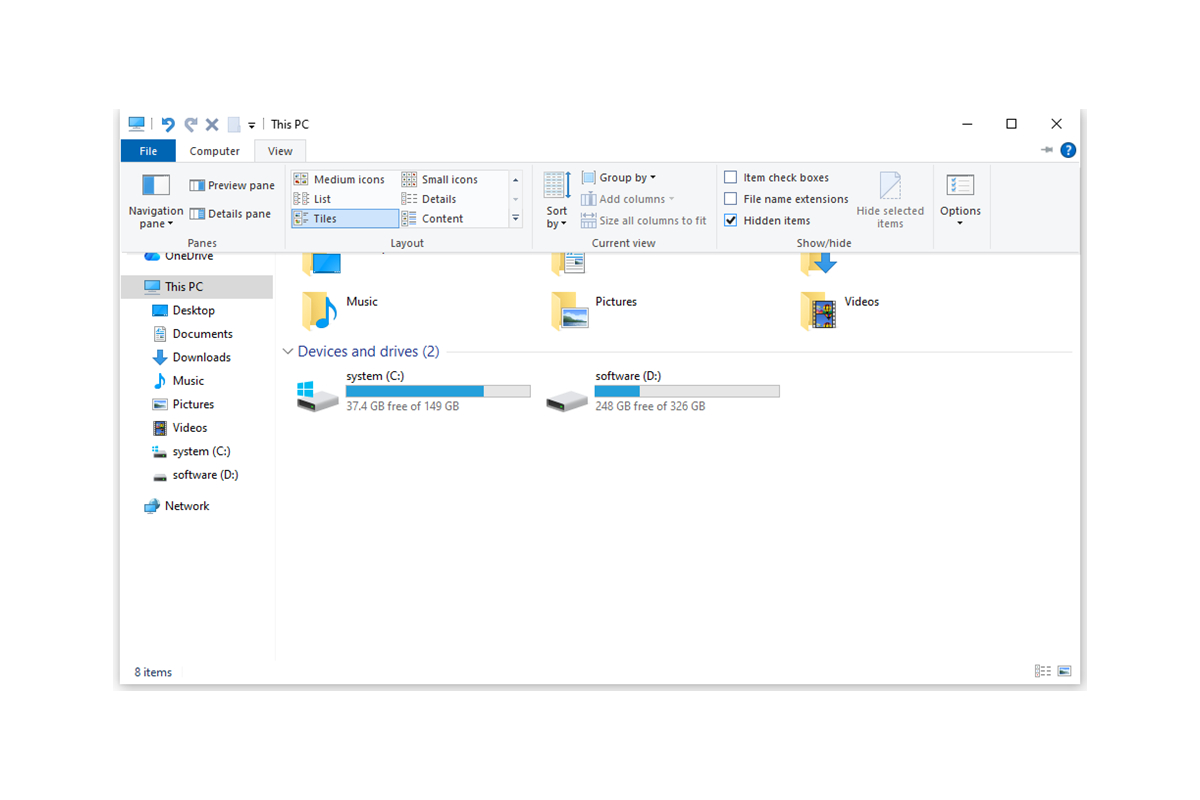Open the File menu
This screenshot has height=800, width=1200.
click(x=147, y=150)
